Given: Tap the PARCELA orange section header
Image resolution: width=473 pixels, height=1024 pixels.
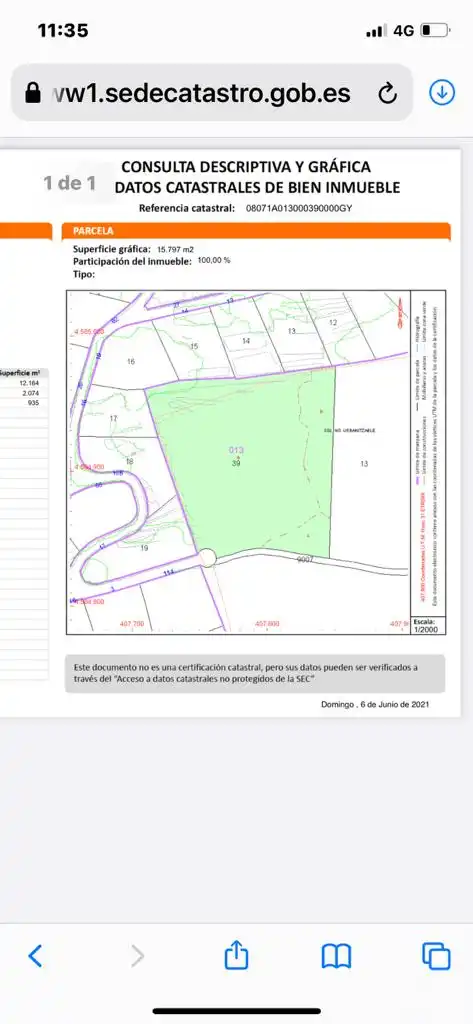Looking at the screenshot, I should pyautogui.click(x=256, y=231).
